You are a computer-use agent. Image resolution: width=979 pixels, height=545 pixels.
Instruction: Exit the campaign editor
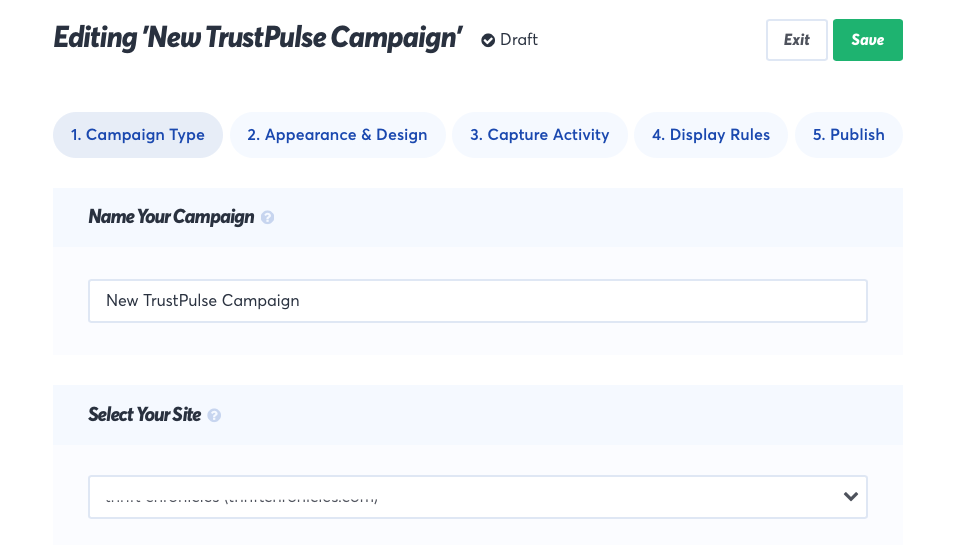(x=796, y=40)
